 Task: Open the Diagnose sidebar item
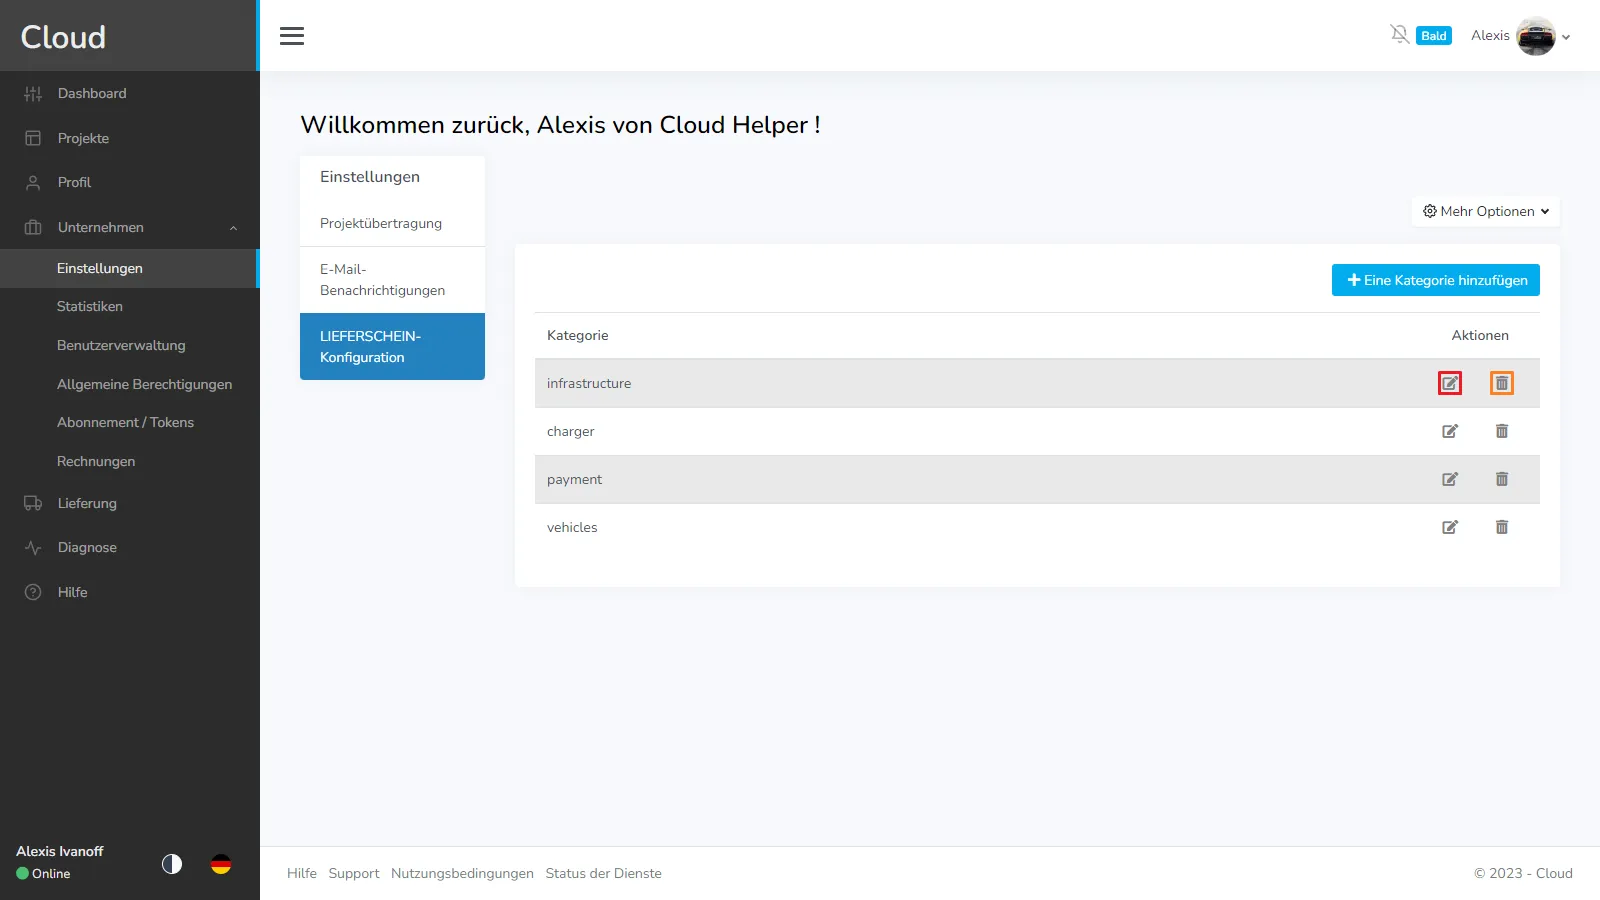click(x=87, y=547)
